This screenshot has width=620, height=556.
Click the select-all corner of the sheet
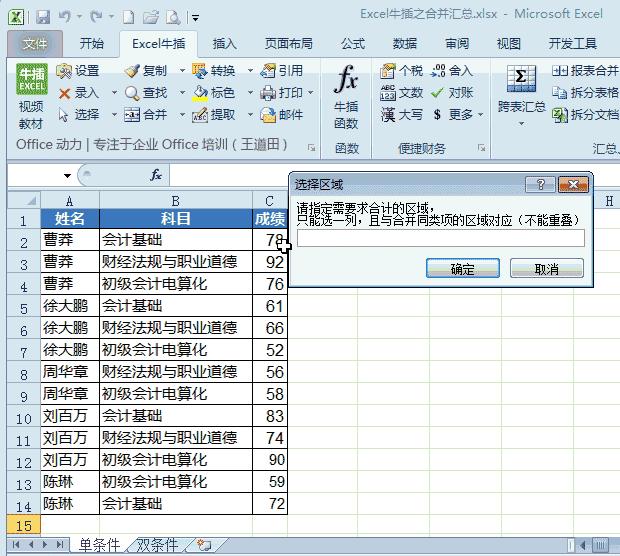pyautogui.click(x=24, y=200)
